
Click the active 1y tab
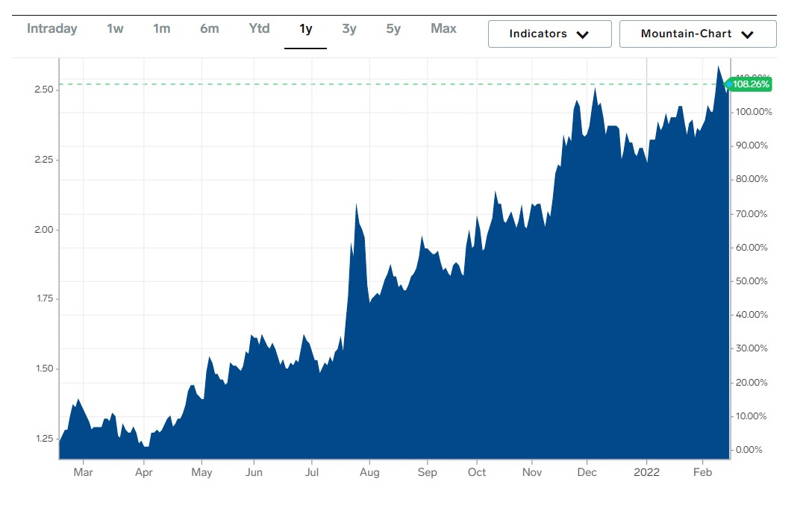(305, 29)
